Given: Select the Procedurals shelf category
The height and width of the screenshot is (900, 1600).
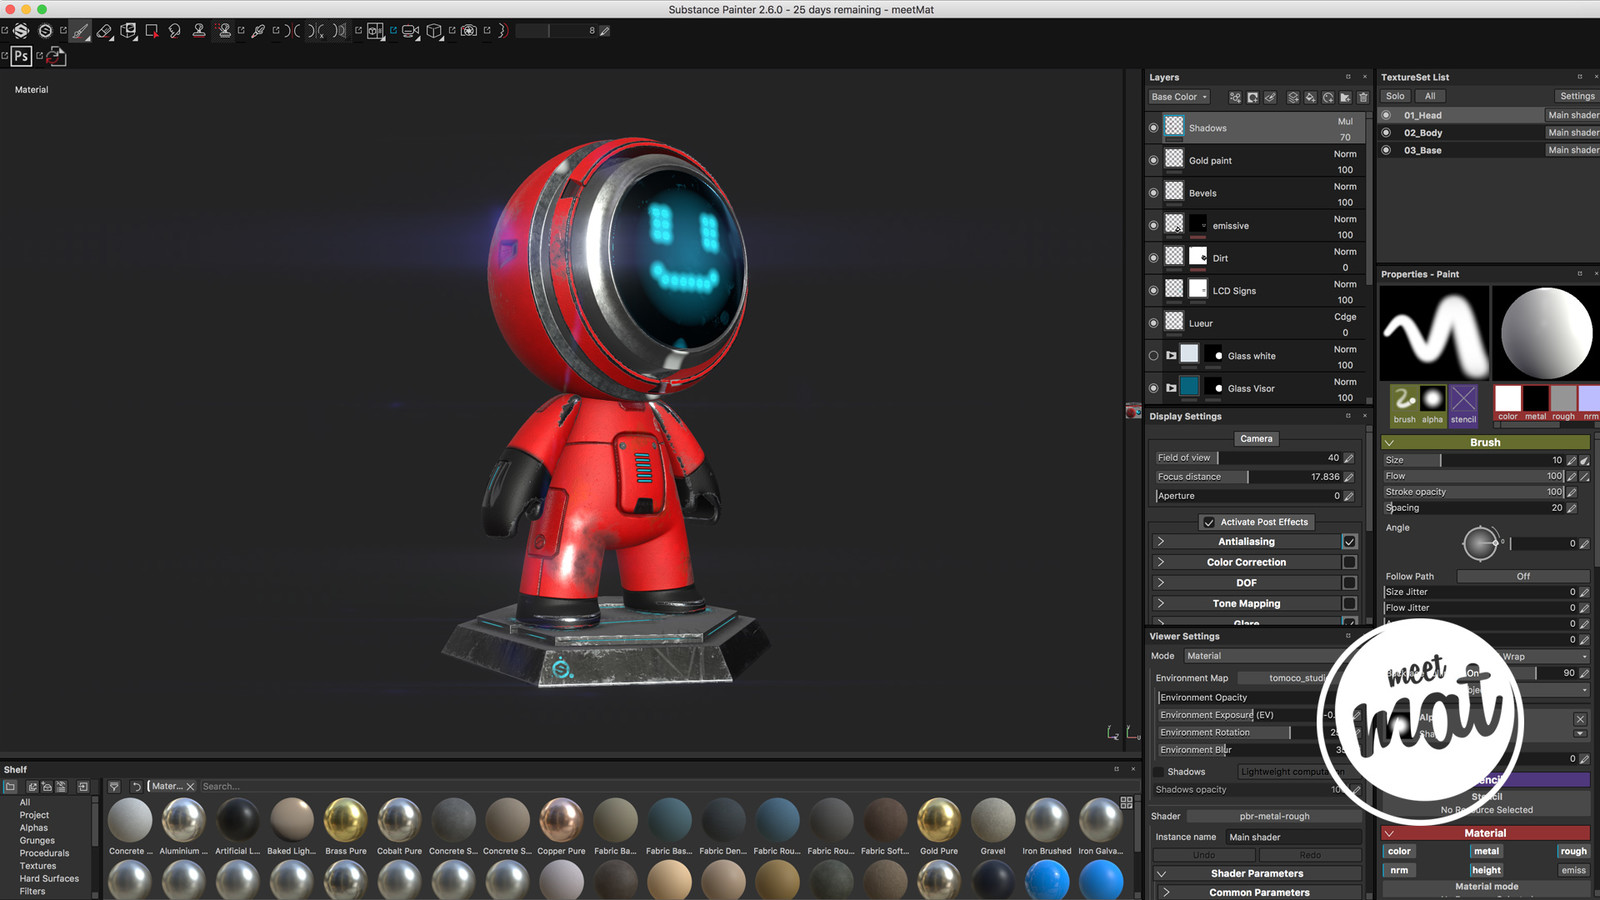Looking at the screenshot, I should coord(45,854).
